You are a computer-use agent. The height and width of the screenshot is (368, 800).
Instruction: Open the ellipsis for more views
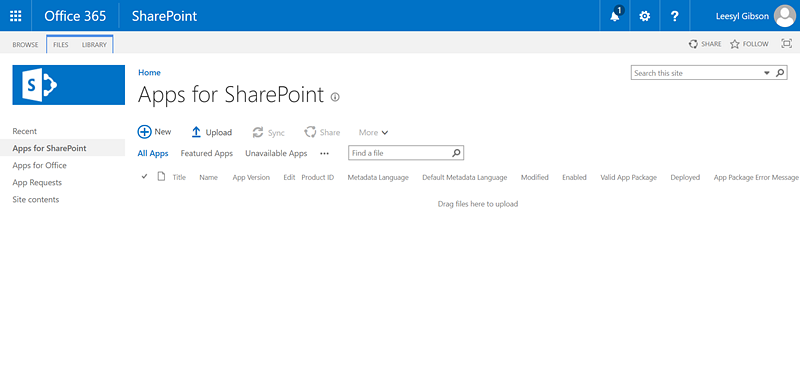coord(324,153)
